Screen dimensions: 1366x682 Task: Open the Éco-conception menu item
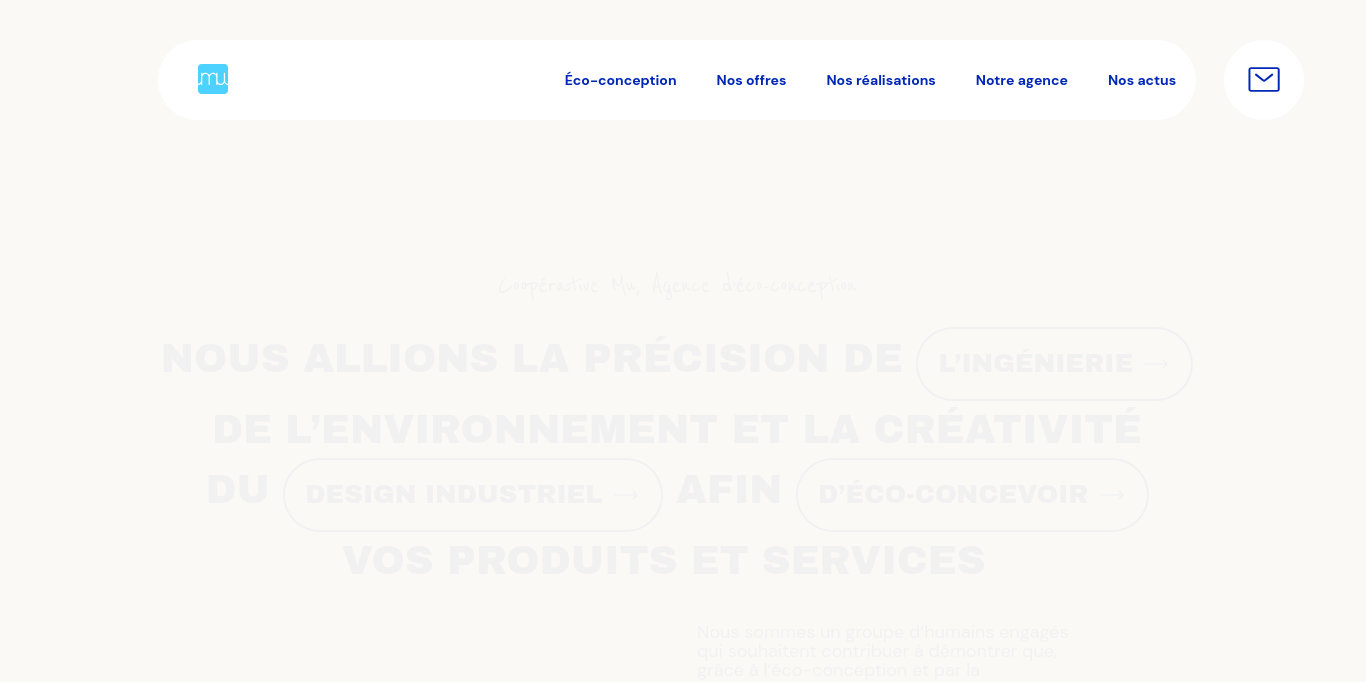(620, 80)
